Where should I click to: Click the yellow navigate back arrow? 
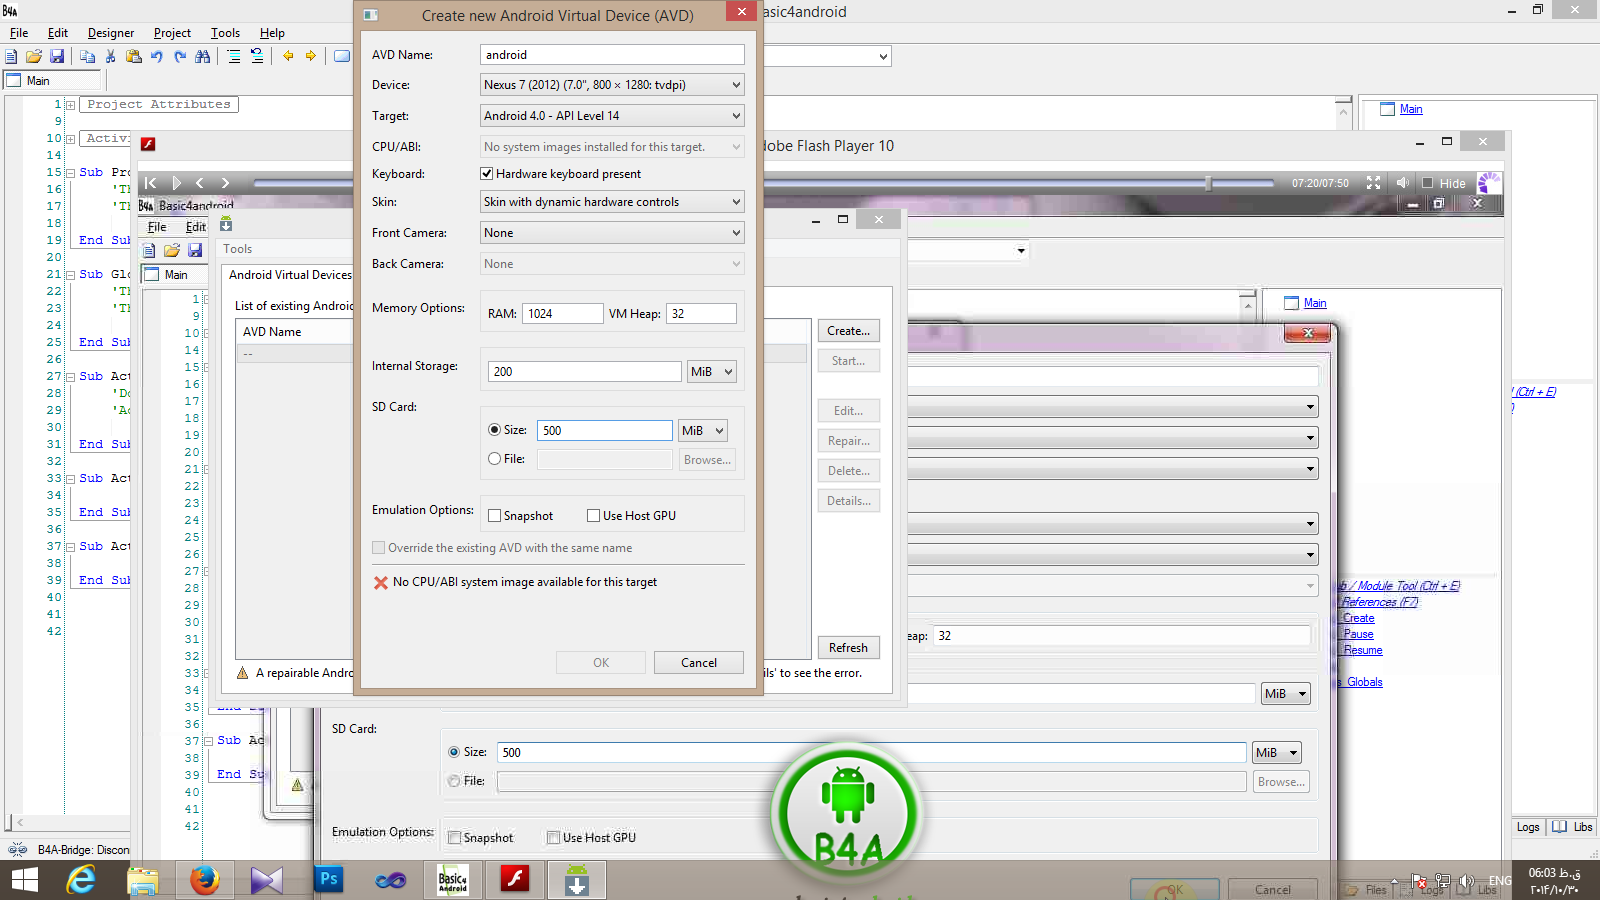[x=288, y=56]
